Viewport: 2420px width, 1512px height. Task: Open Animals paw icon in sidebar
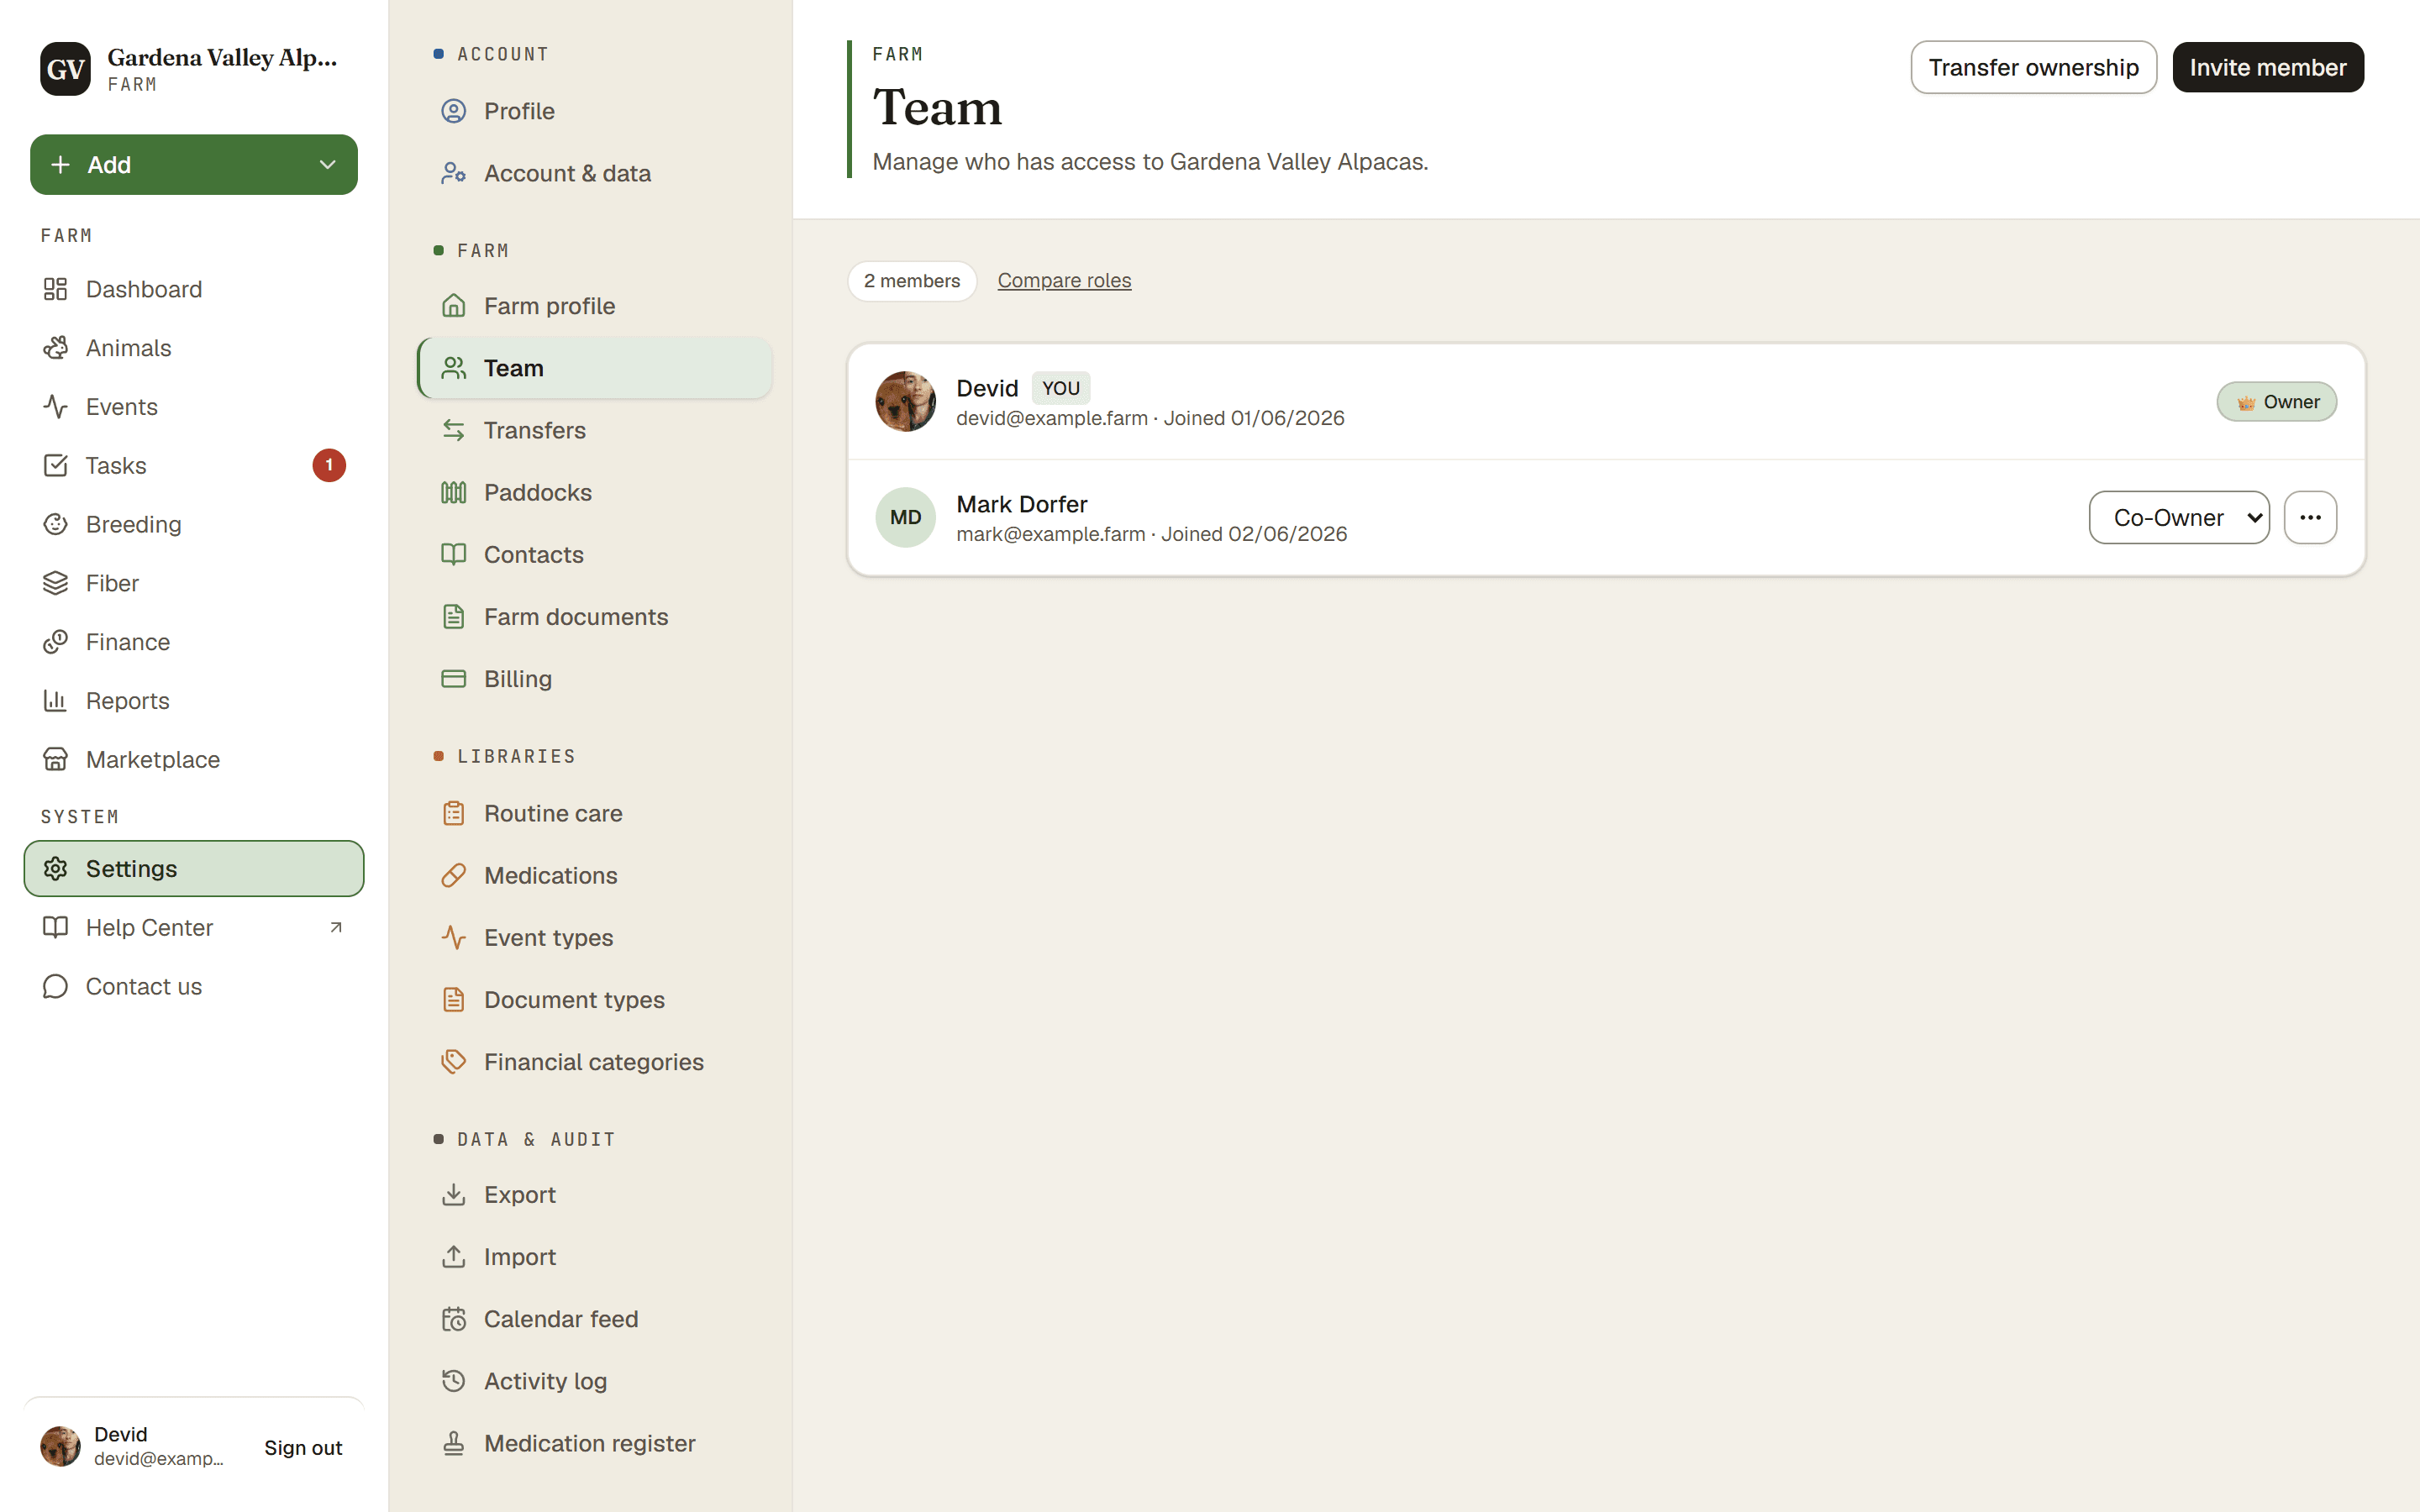(55, 348)
